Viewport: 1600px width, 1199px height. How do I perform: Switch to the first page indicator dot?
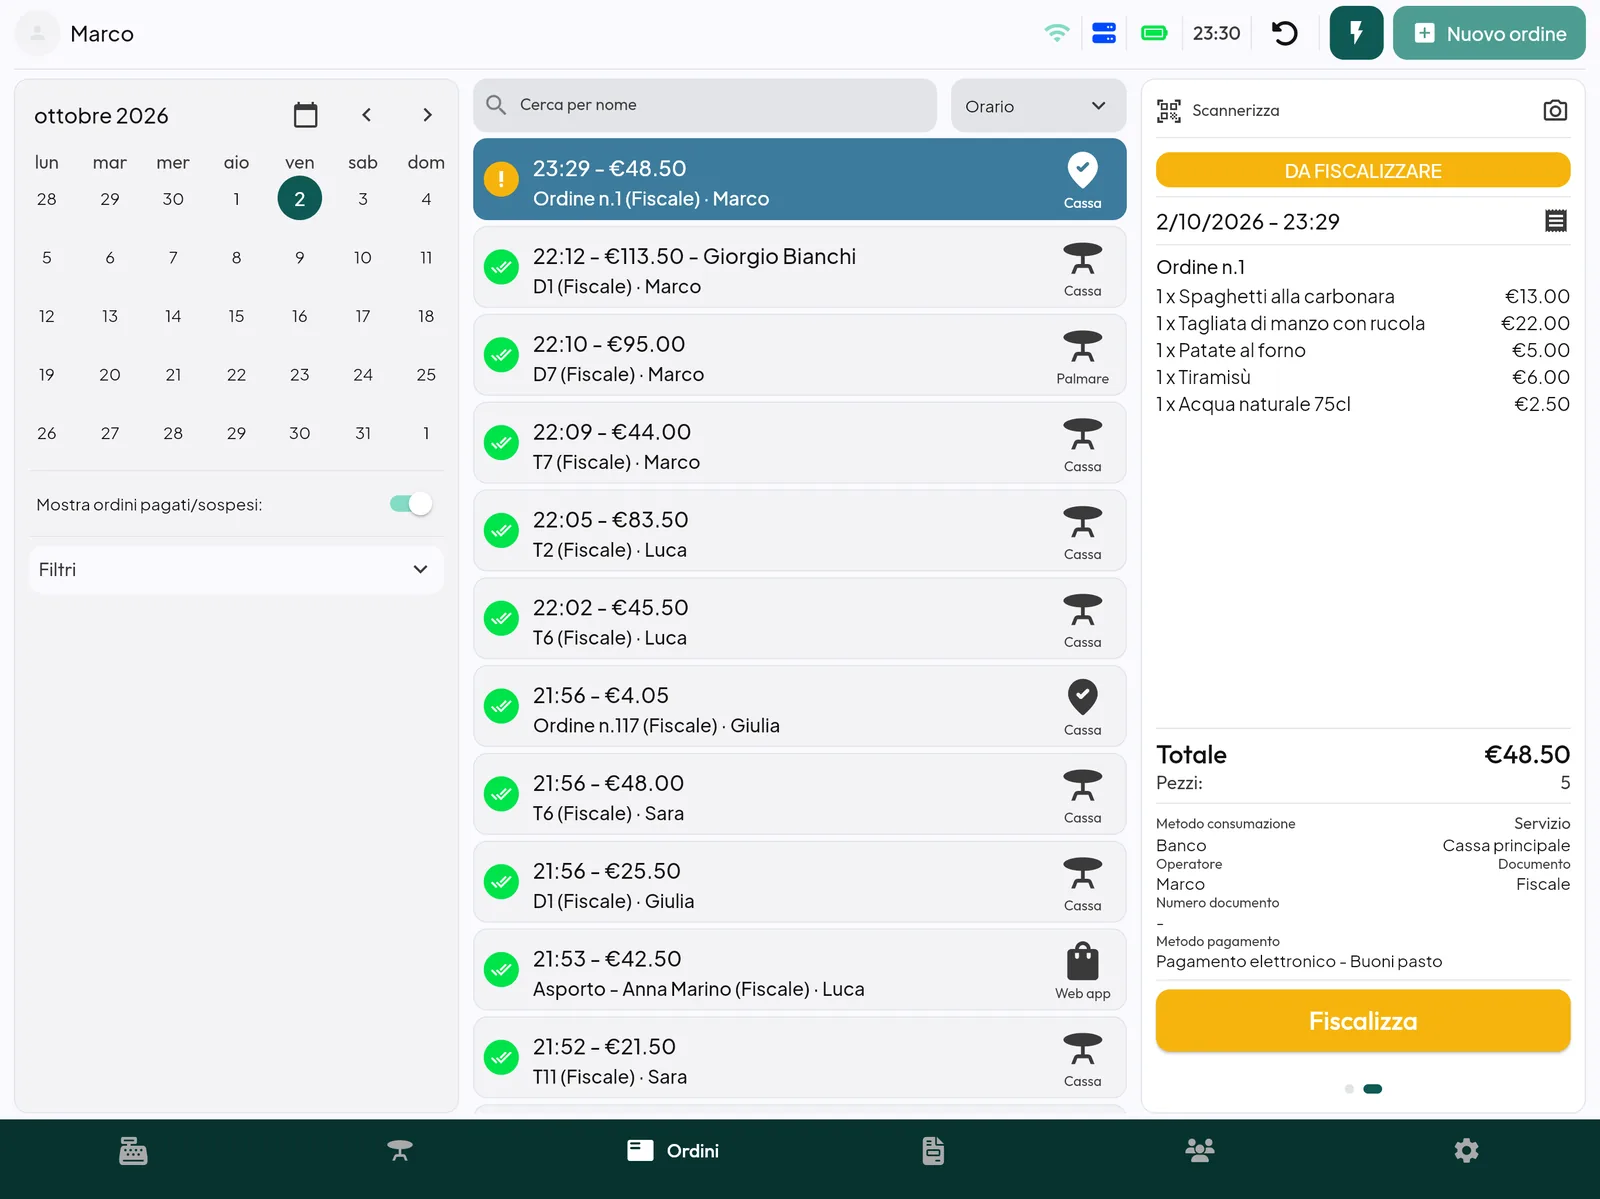click(1349, 1089)
